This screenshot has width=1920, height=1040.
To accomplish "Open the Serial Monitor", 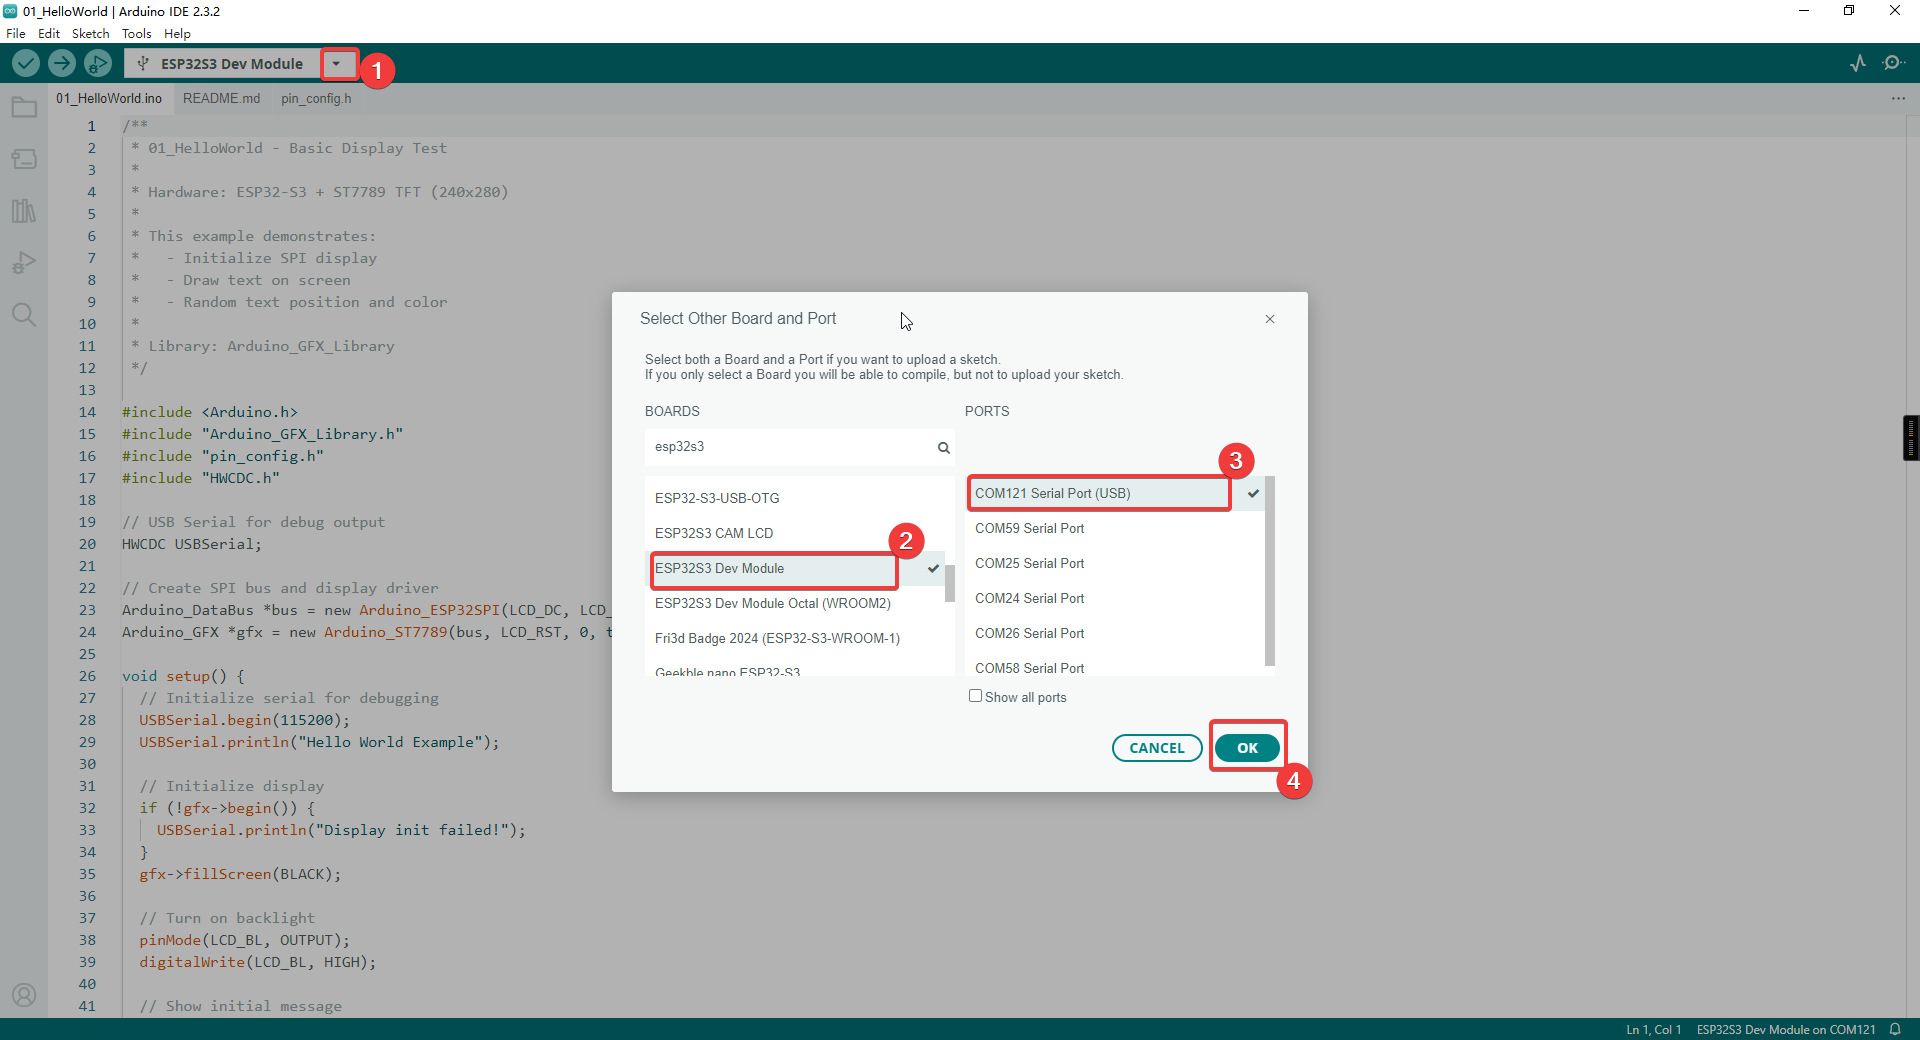I will click(1893, 63).
